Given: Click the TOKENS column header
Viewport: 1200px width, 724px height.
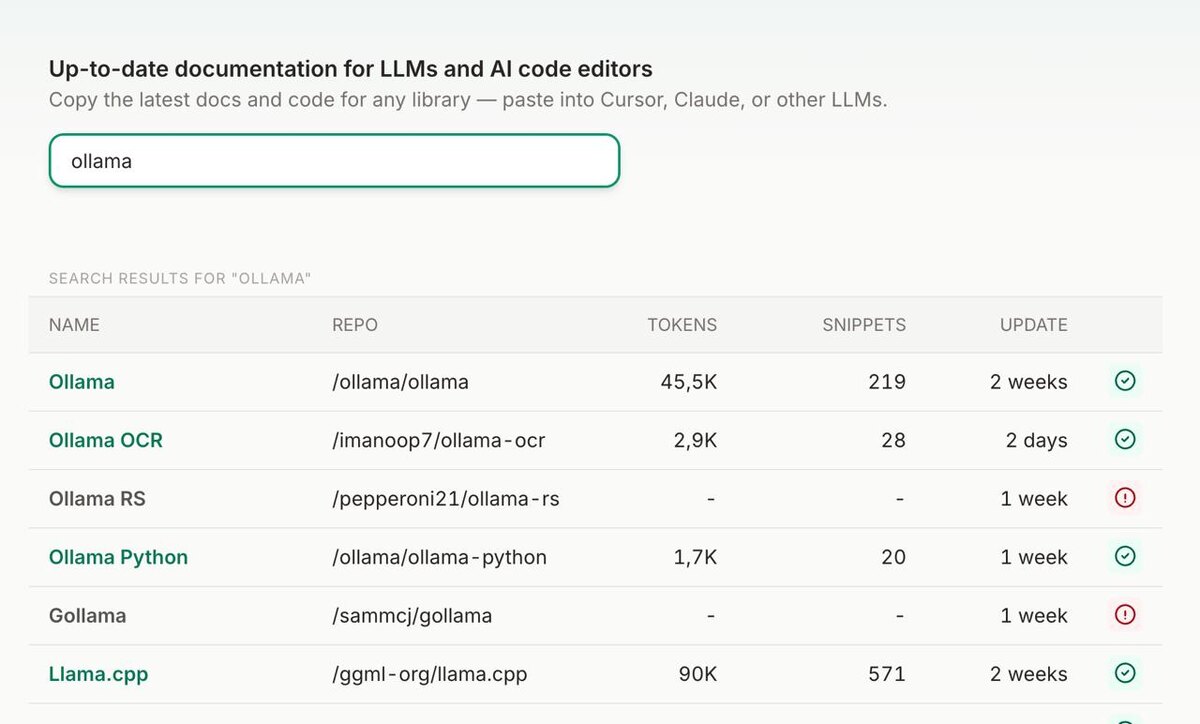Looking at the screenshot, I should pyautogui.click(x=682, y=325).
